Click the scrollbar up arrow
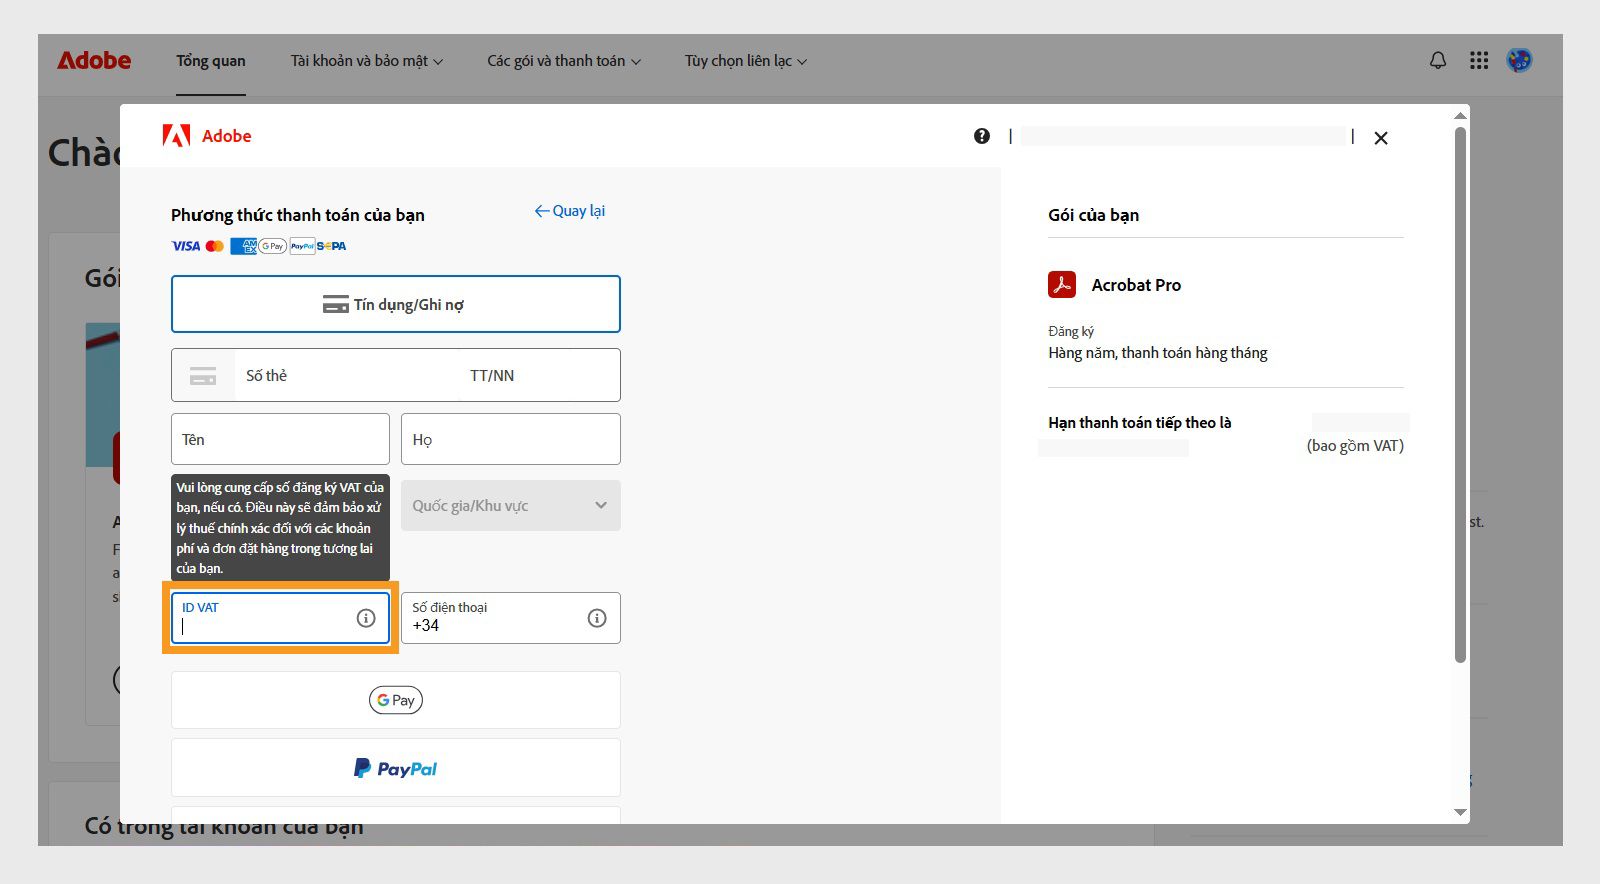The height and width of the screenshot is (884, 1600). (x=1460, y=115)
